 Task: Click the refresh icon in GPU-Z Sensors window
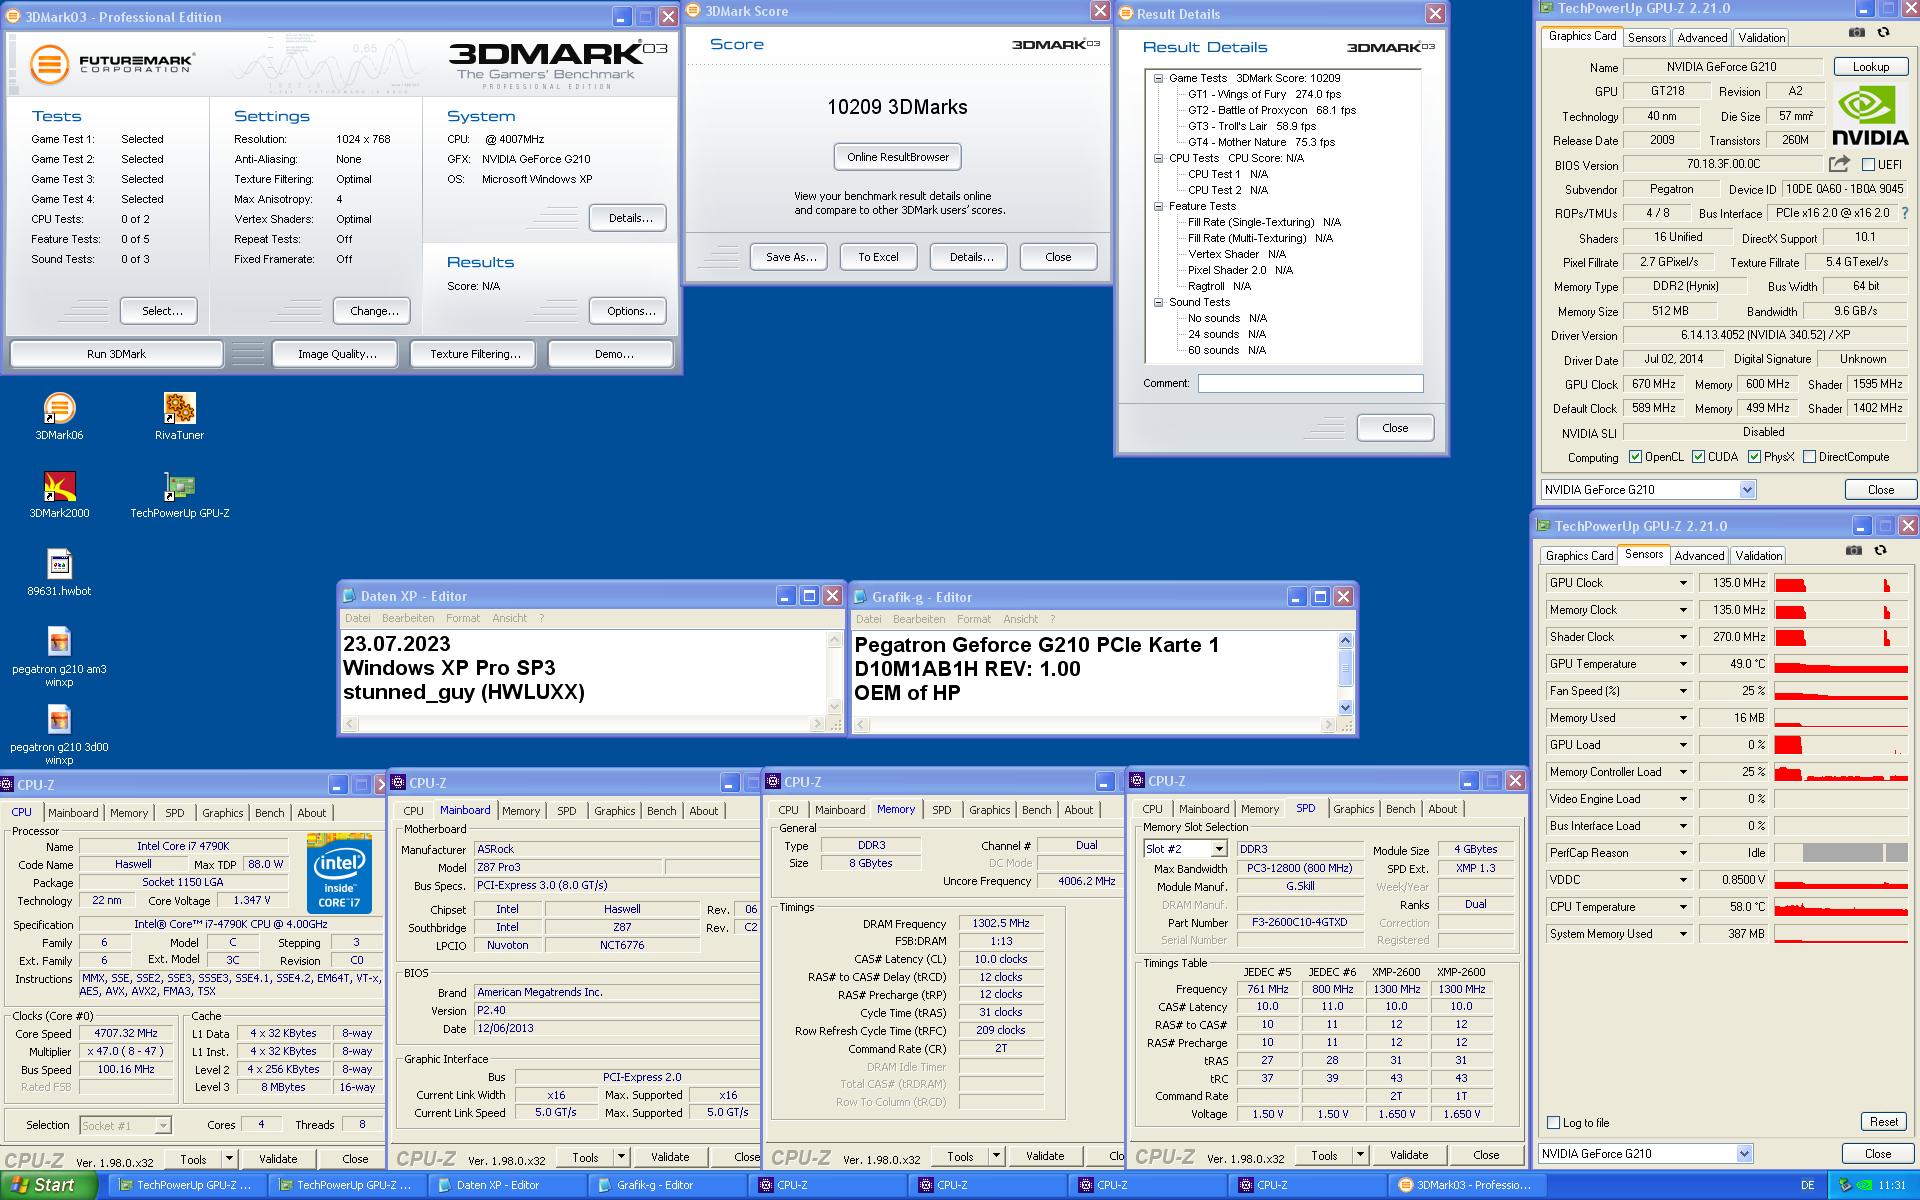tap(1881, 550)
